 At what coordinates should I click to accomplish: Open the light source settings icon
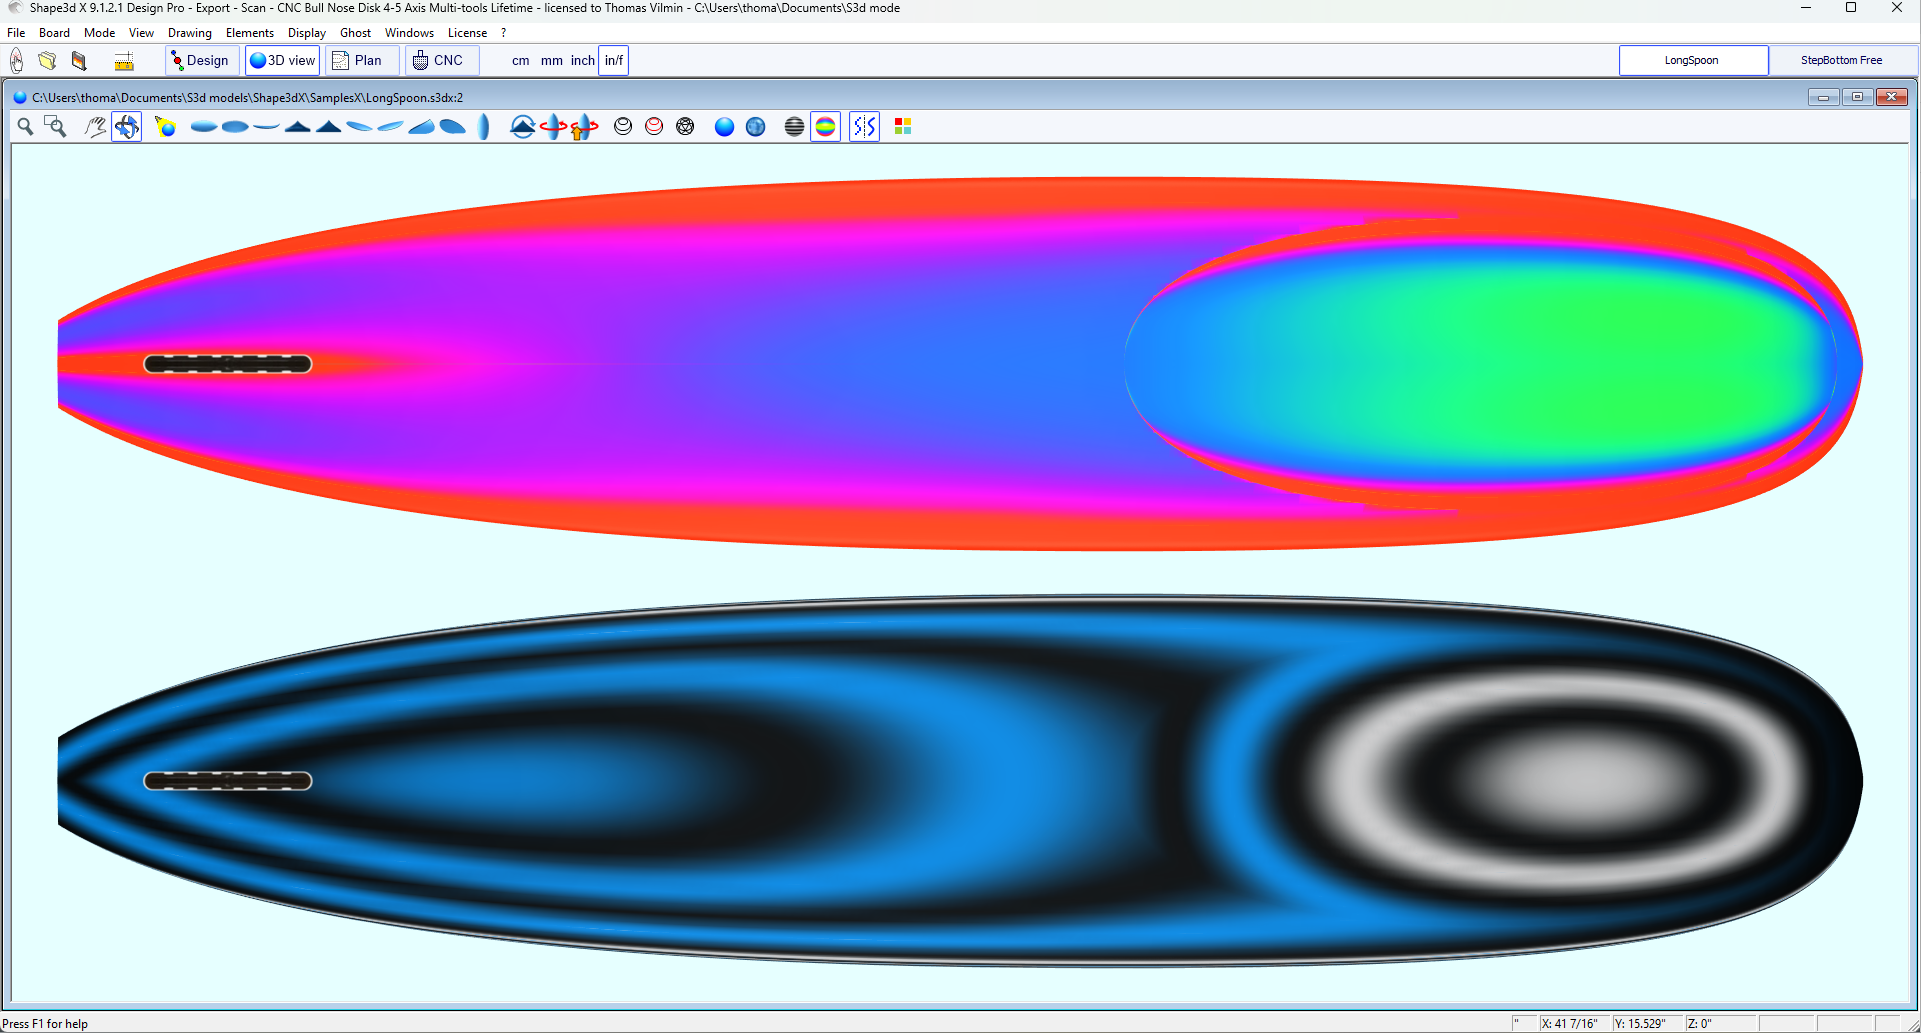click(166, 127)
